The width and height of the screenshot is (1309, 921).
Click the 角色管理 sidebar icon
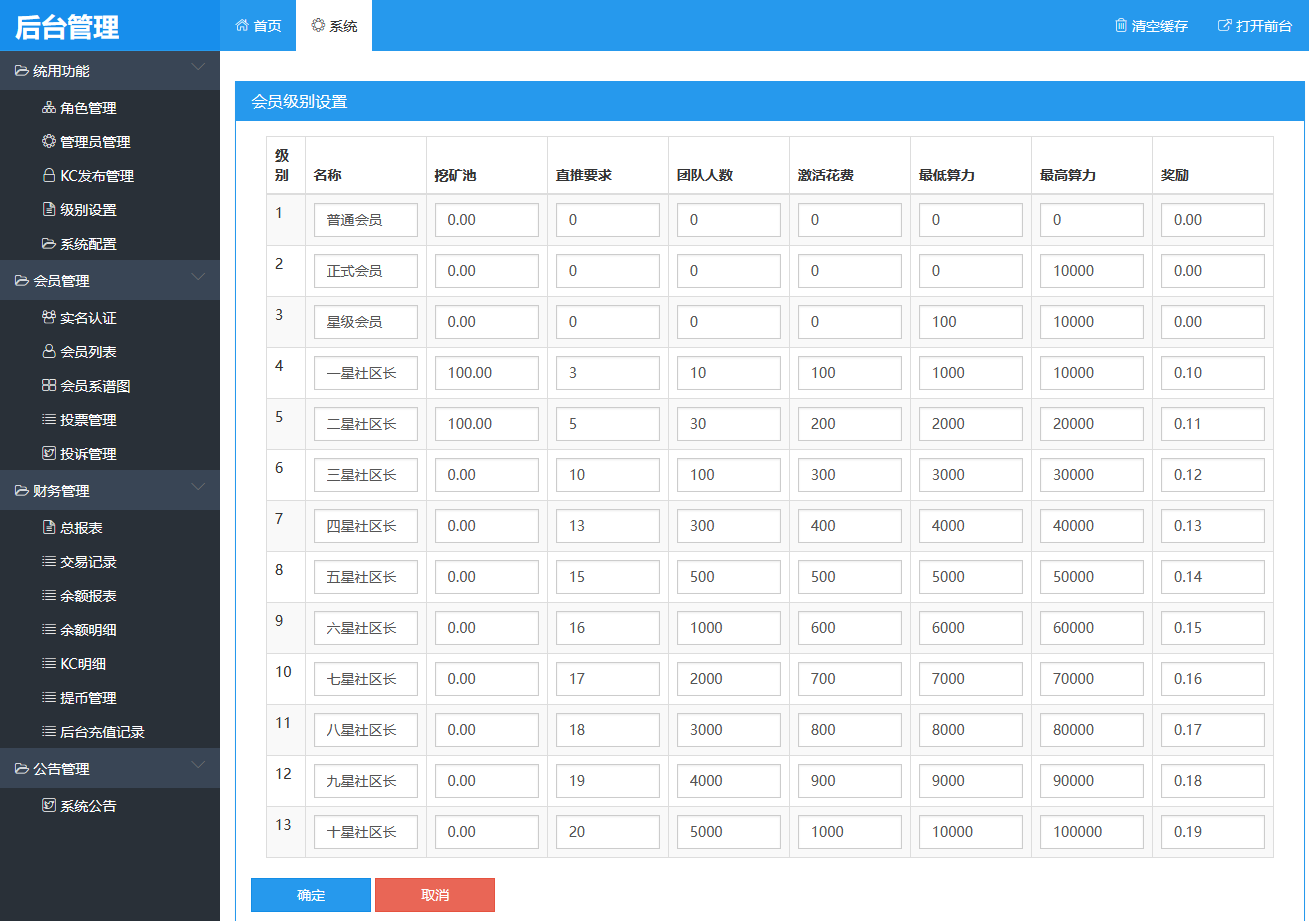48,108
